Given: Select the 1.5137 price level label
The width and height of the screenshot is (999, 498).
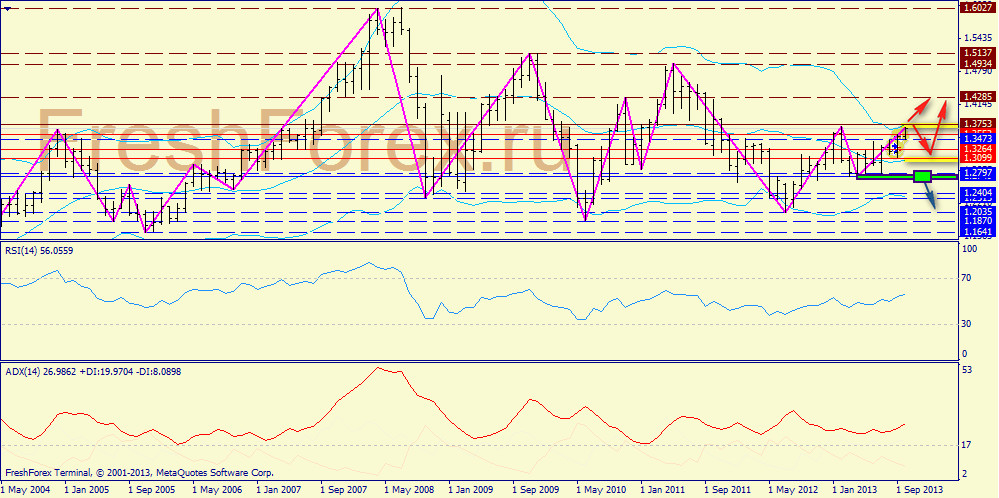Looking at the screenshot, I should coord(975,53).
